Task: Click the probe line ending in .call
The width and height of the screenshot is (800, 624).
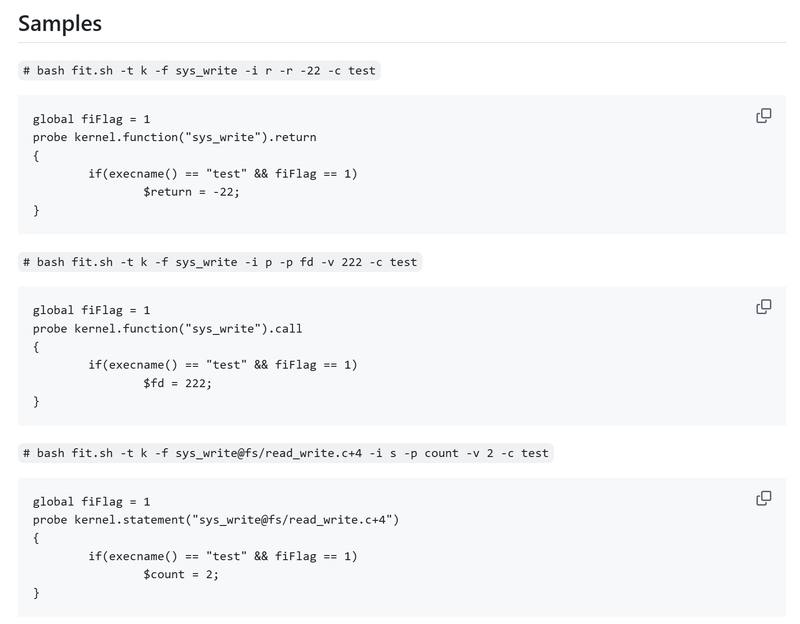Action: click(x=167, y=329)
